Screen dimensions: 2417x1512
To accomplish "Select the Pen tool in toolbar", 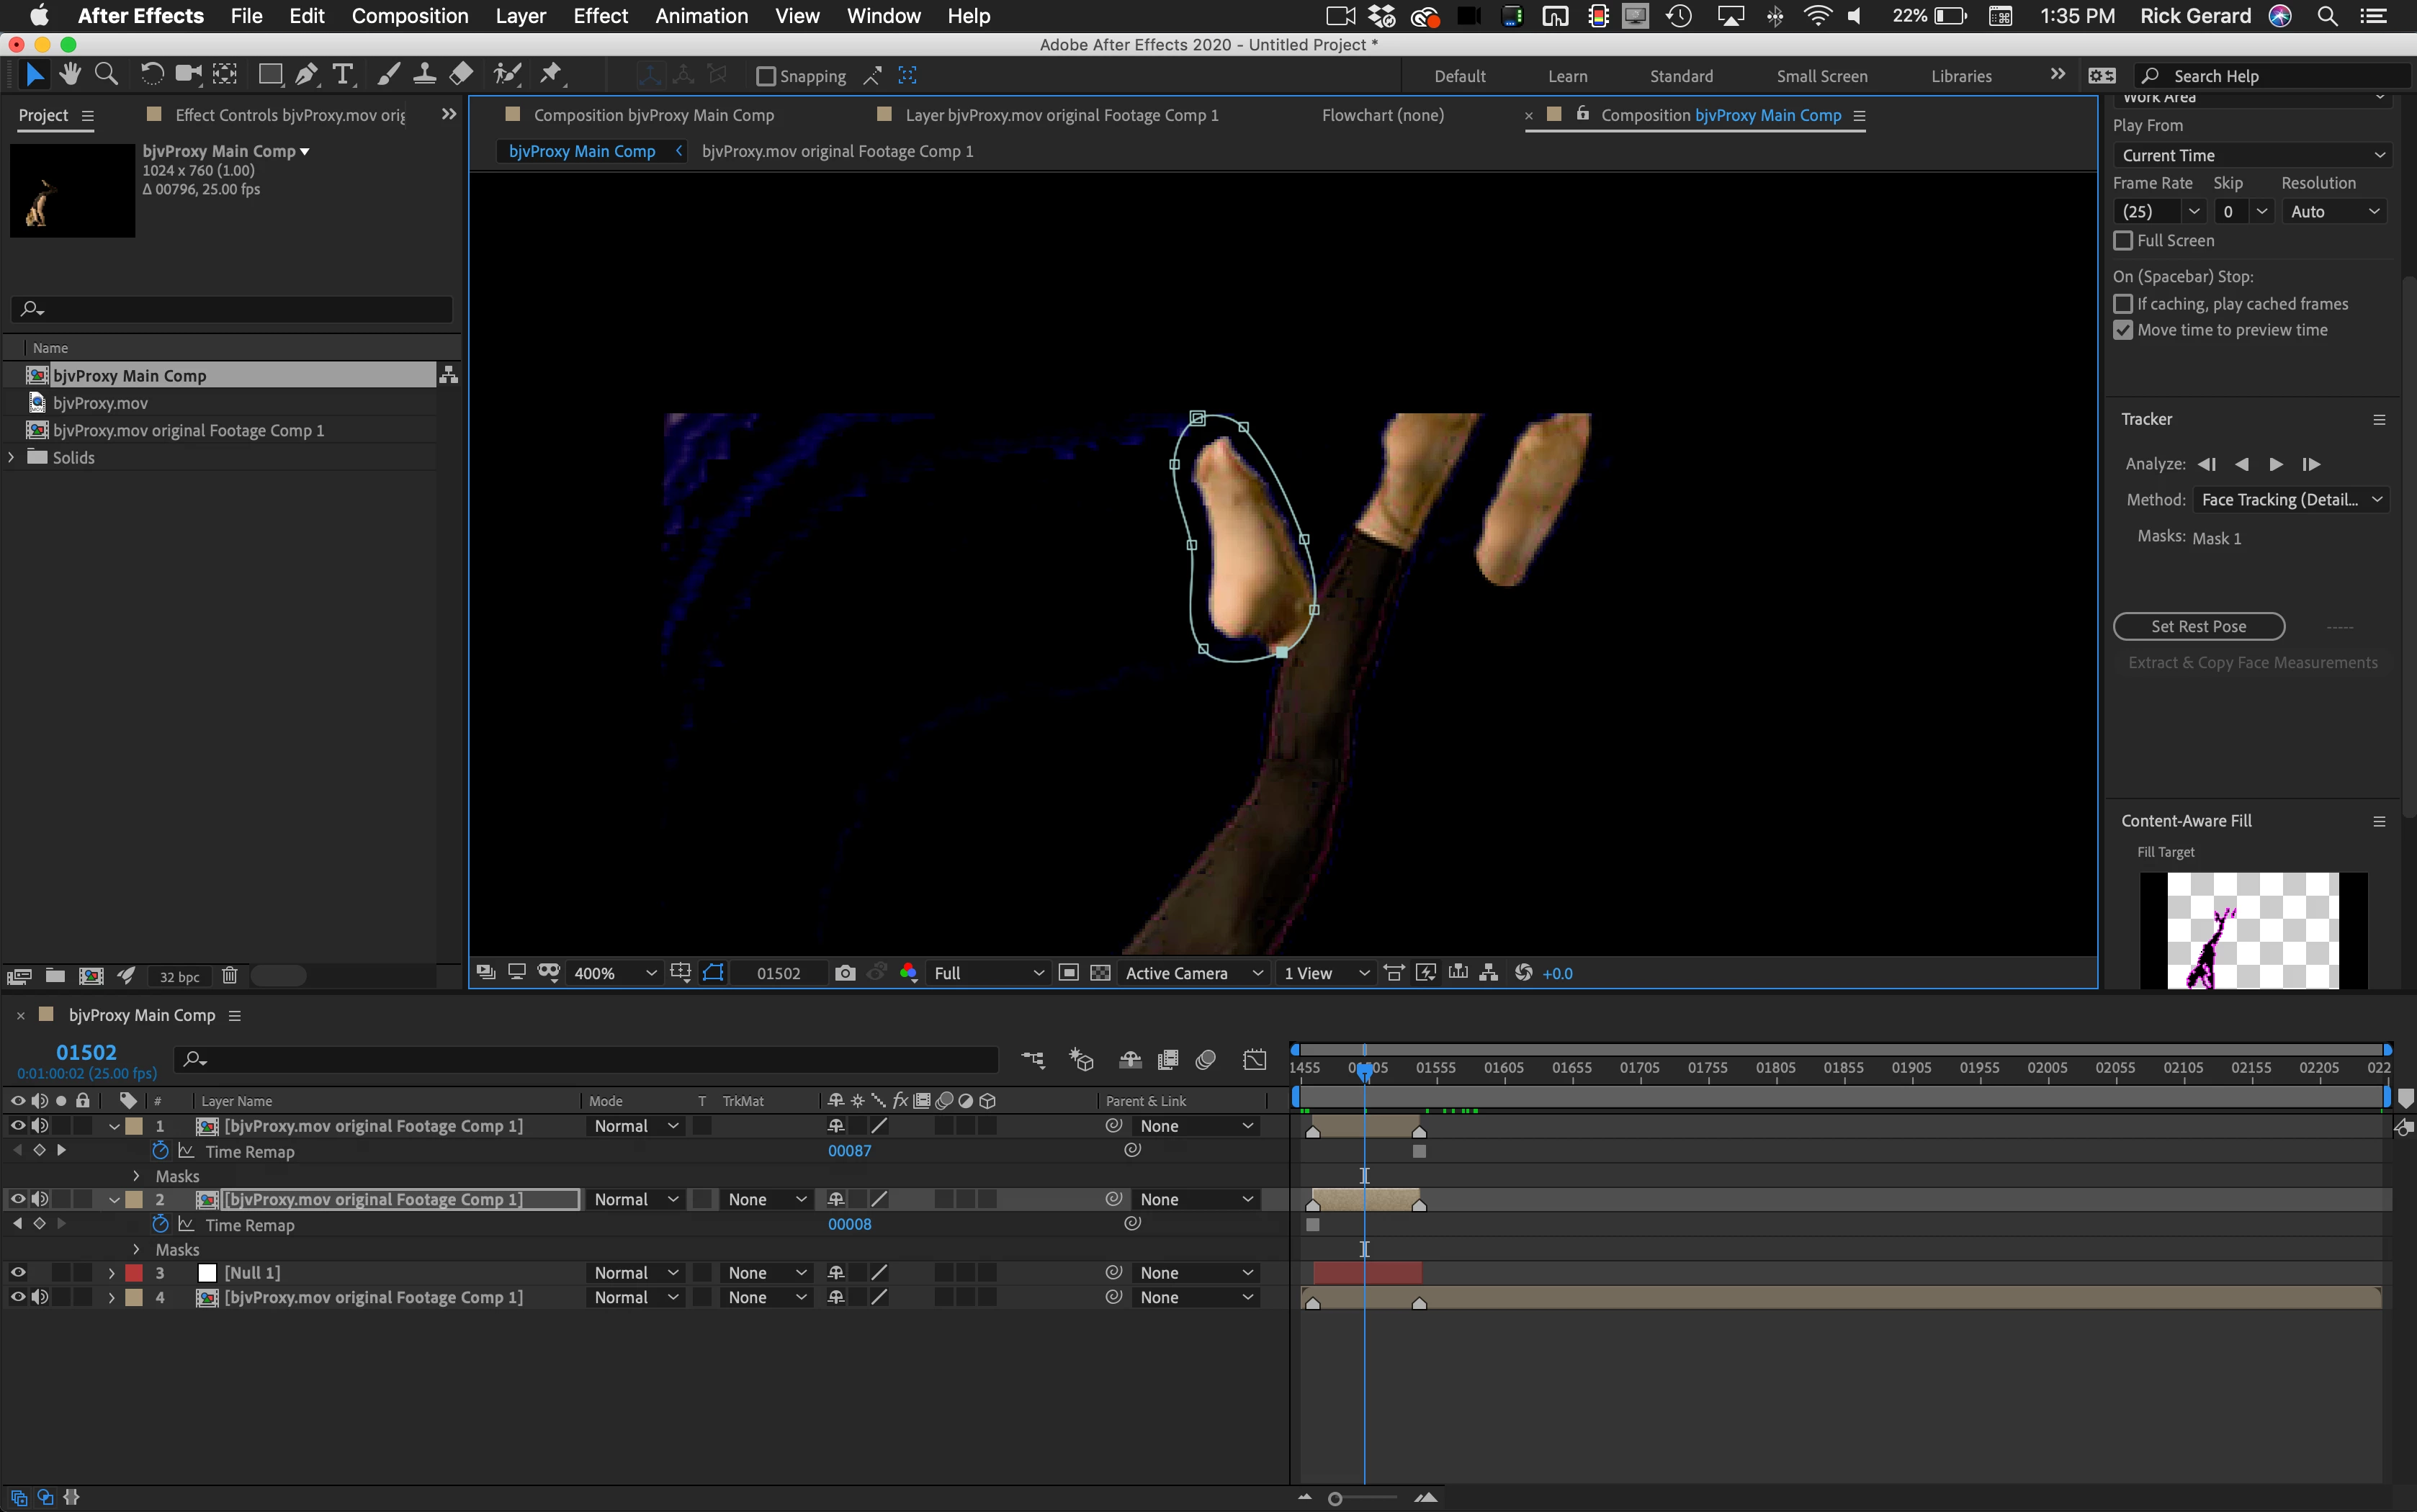I will click(307, 75).
